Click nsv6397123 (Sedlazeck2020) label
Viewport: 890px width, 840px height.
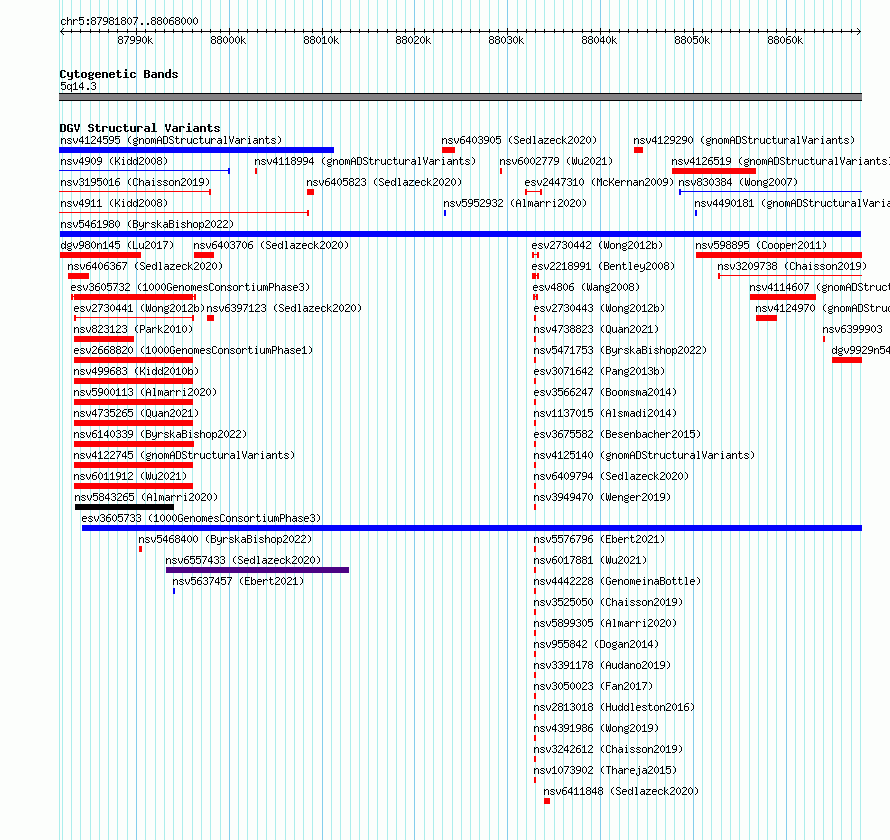click(x=284, y=308)
